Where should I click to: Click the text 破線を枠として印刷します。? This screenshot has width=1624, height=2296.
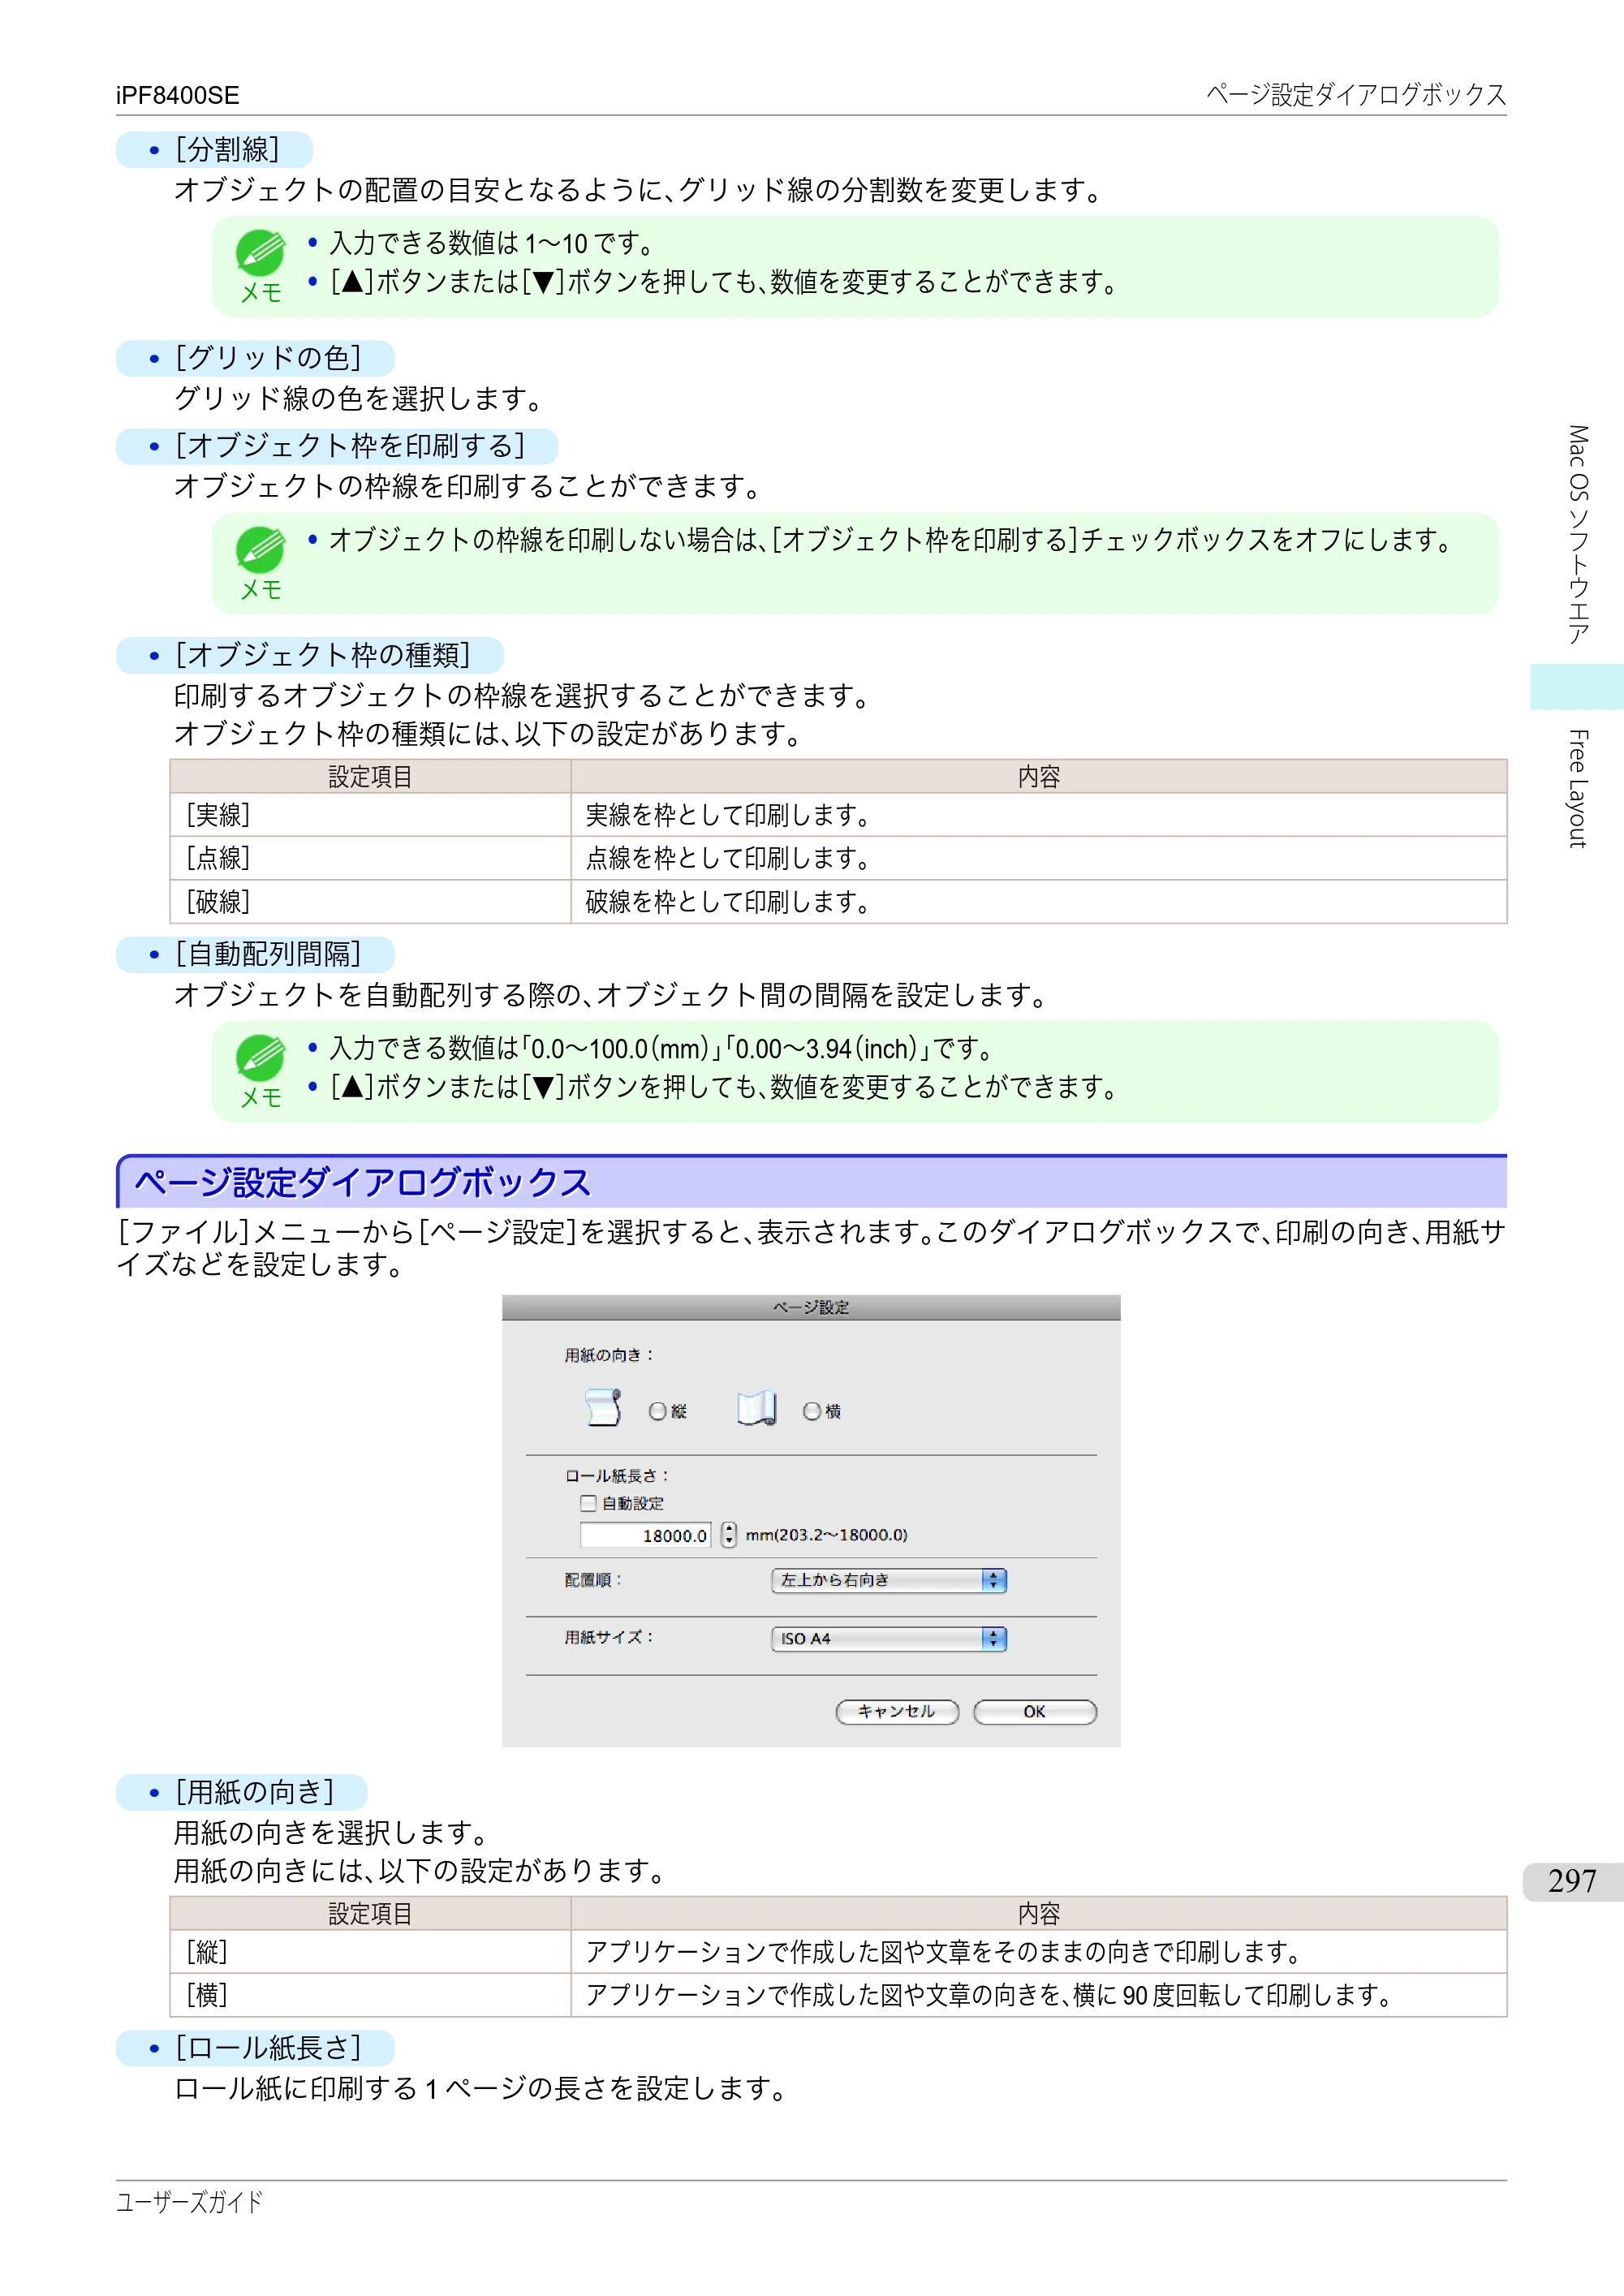click(x=729, y=902)
